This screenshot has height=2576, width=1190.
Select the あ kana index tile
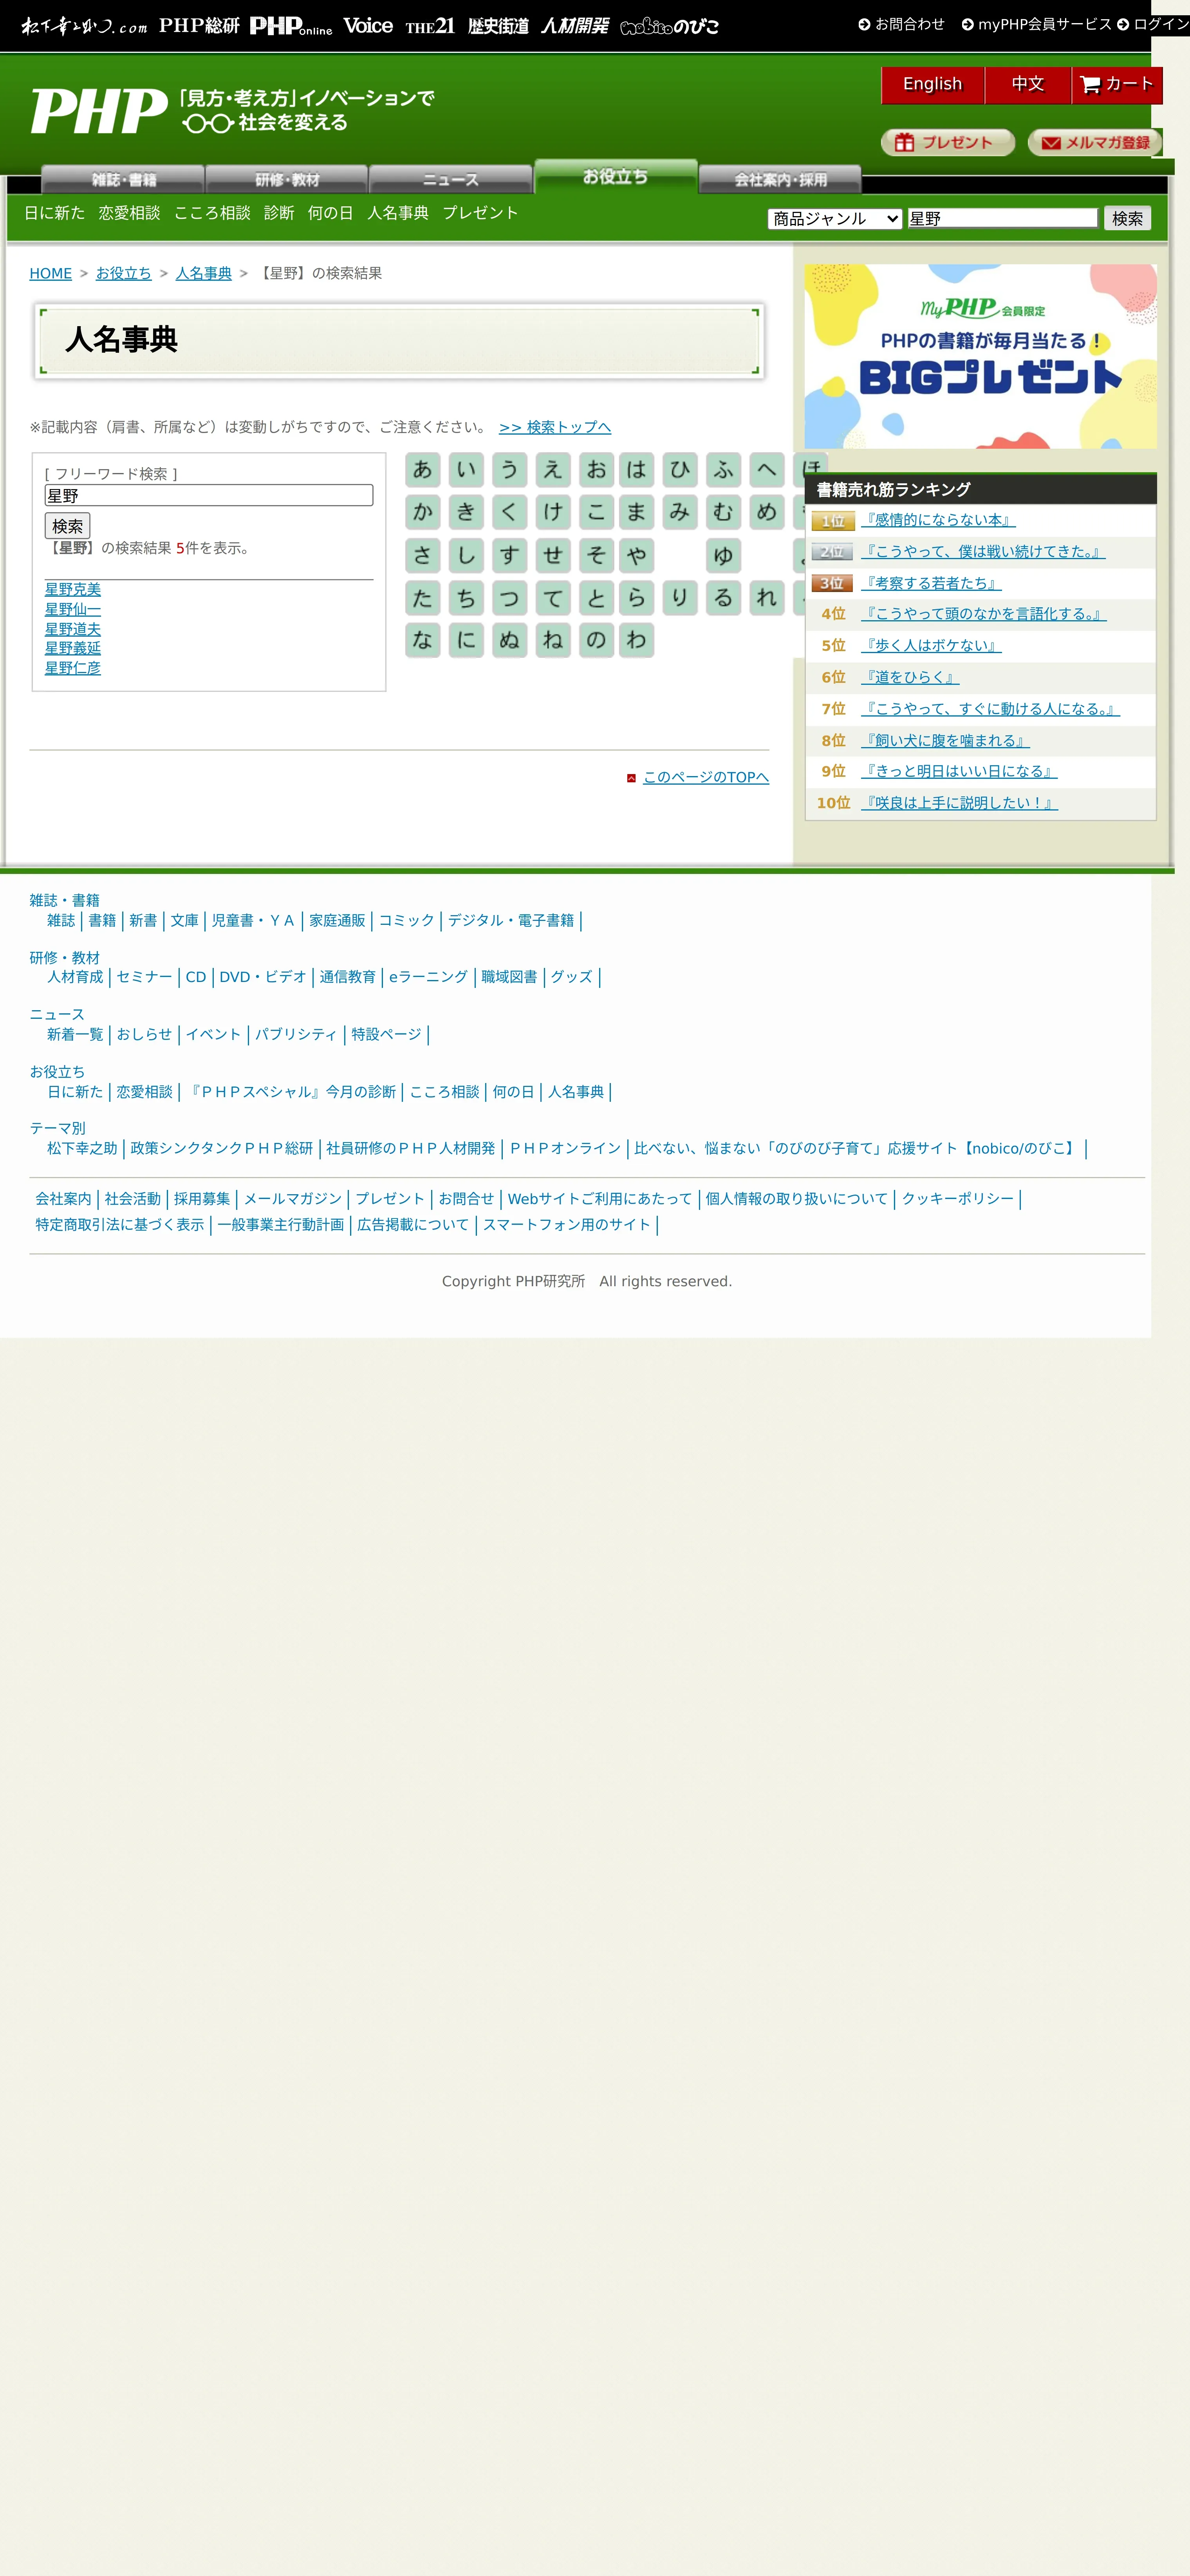422,470
